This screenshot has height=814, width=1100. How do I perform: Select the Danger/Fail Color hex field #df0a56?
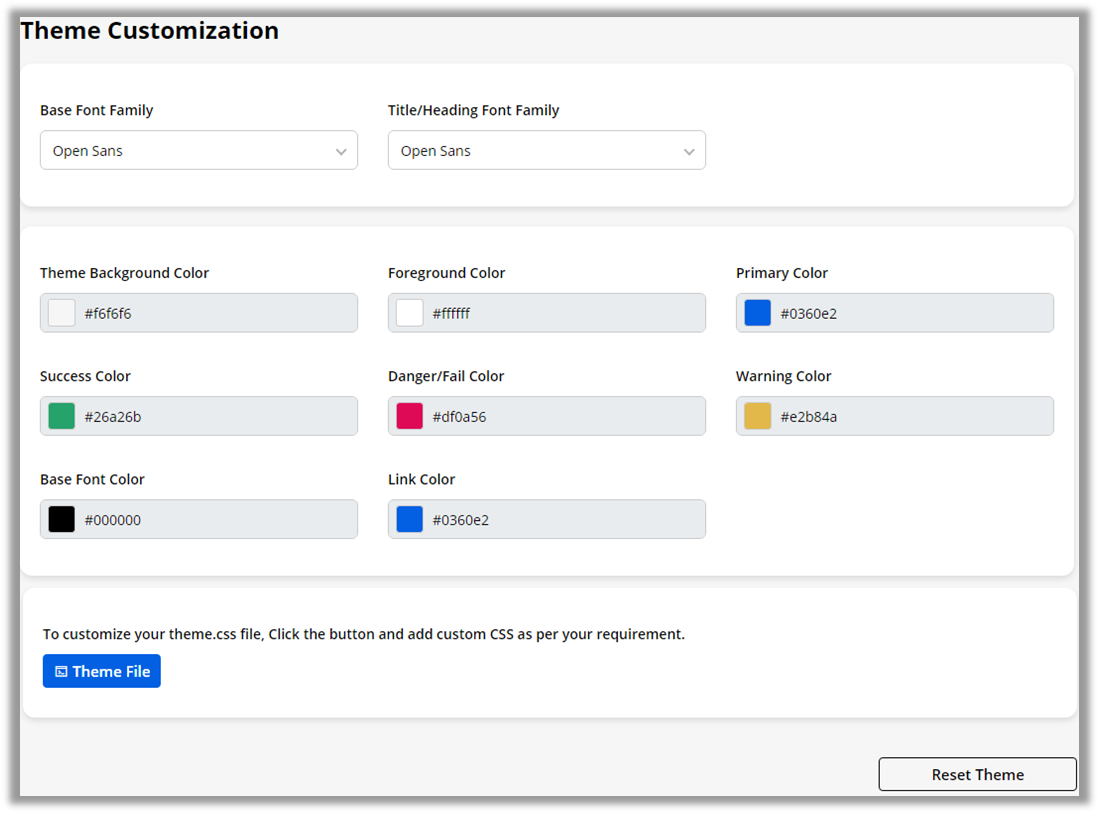click(562, 416)
